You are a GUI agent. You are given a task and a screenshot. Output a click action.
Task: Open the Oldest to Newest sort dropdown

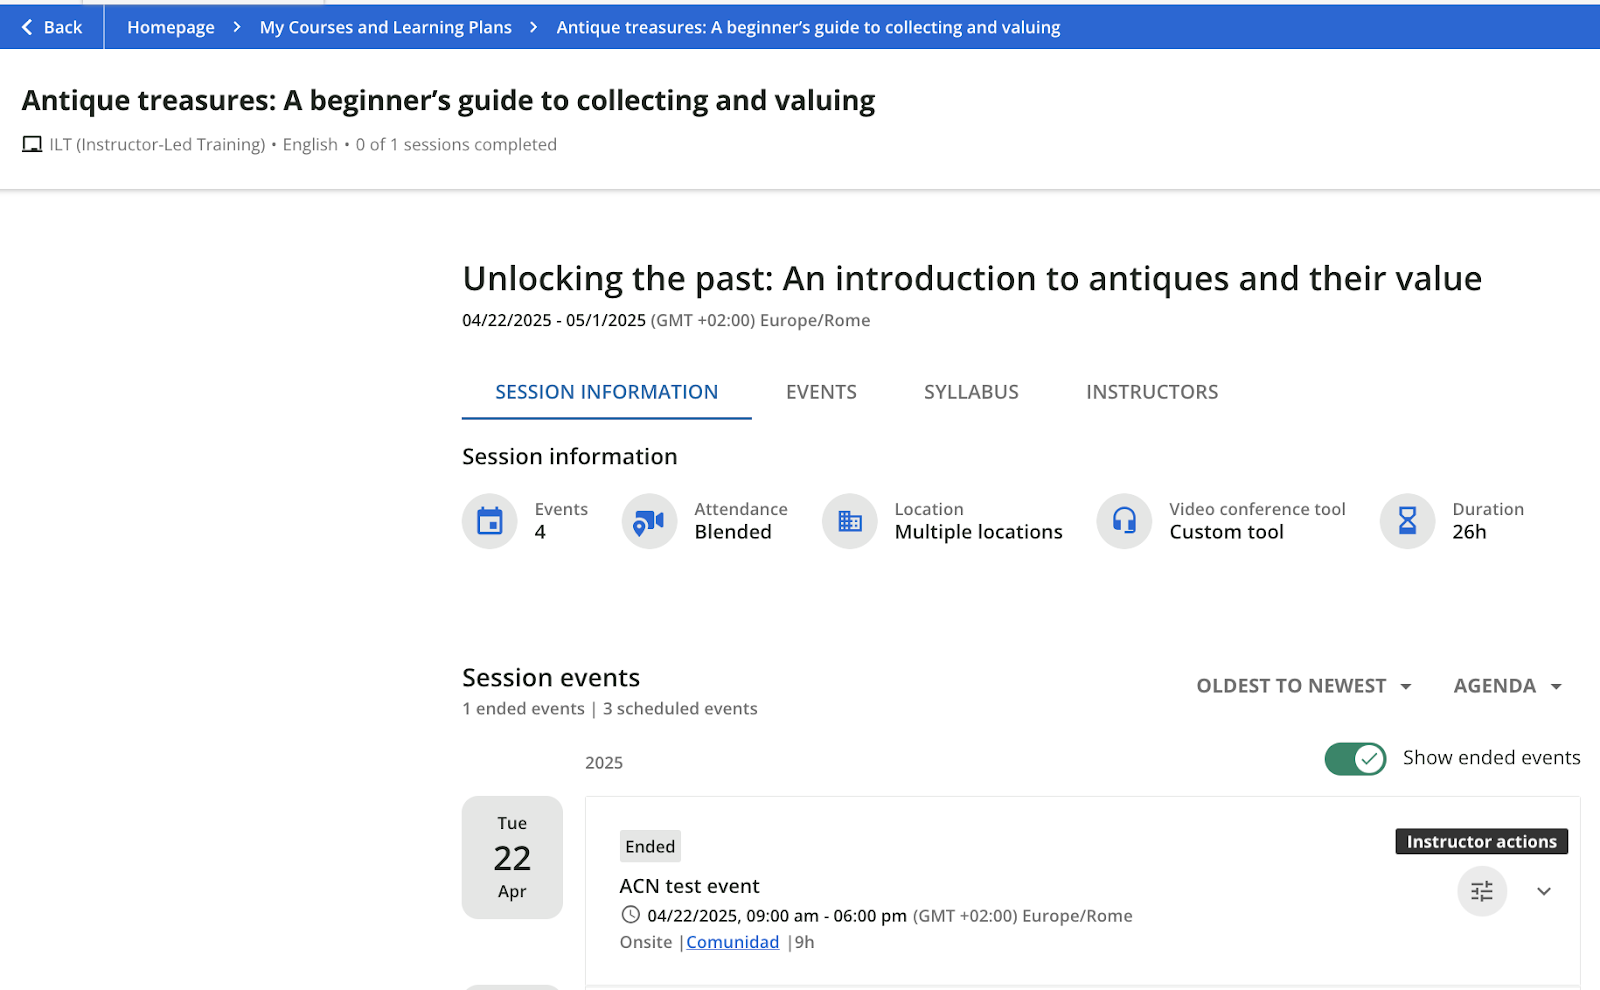(1304, 686)
